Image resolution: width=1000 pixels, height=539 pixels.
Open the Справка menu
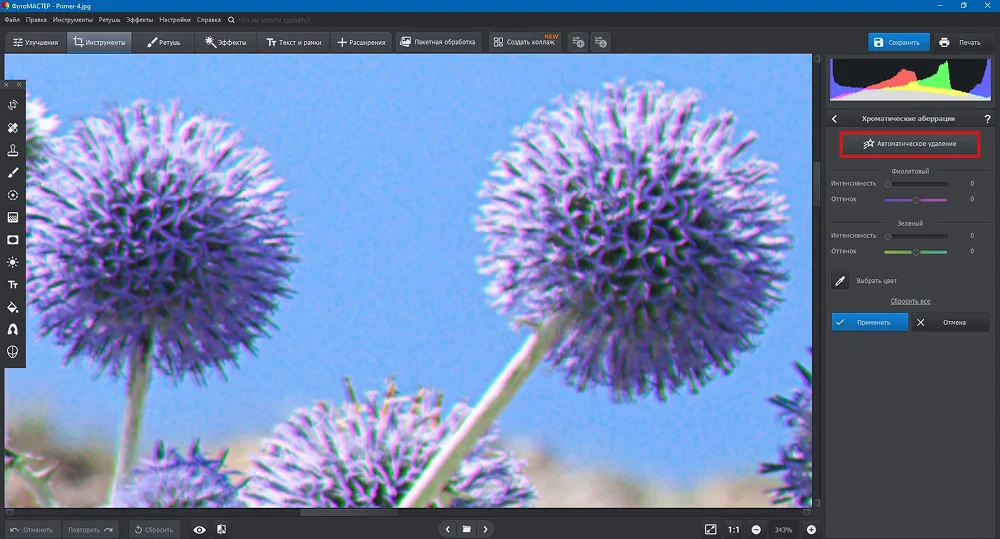click(209, 20)
